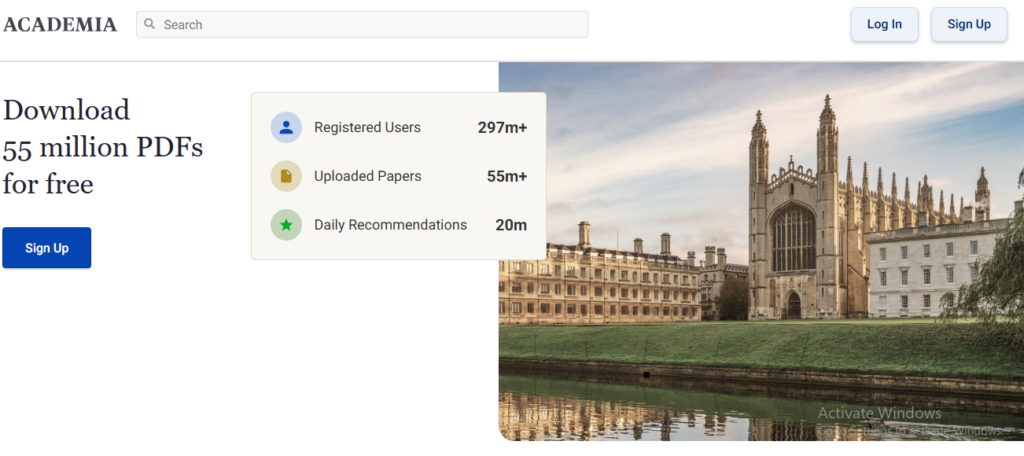The image size is (1024, 456).
Task: Click the 20m daily recommendations count
Action: (x=511, y=225)
